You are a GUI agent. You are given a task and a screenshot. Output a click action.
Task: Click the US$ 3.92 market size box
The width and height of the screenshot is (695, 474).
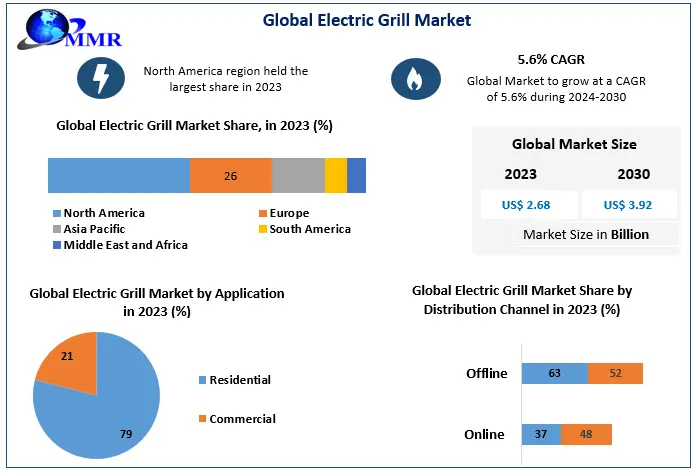click(627, 205)
